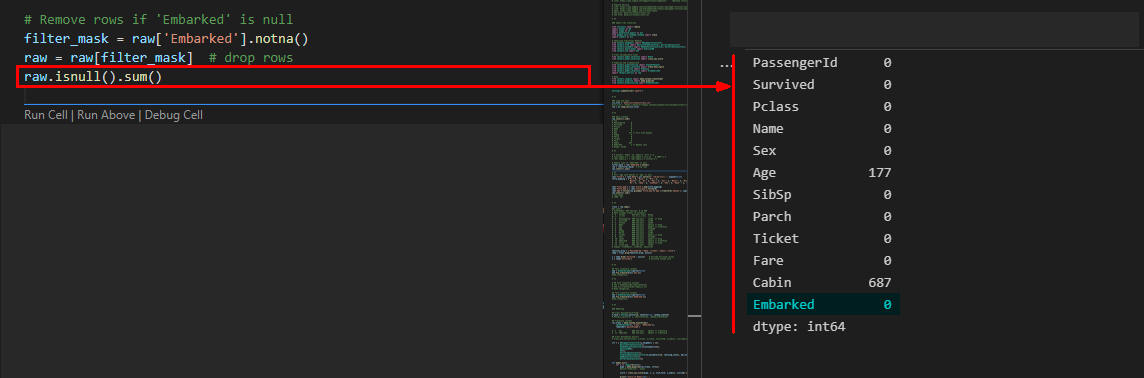Click the Fare output row
The width and height of the screenshot is (1144, 378).
point(822,261)
